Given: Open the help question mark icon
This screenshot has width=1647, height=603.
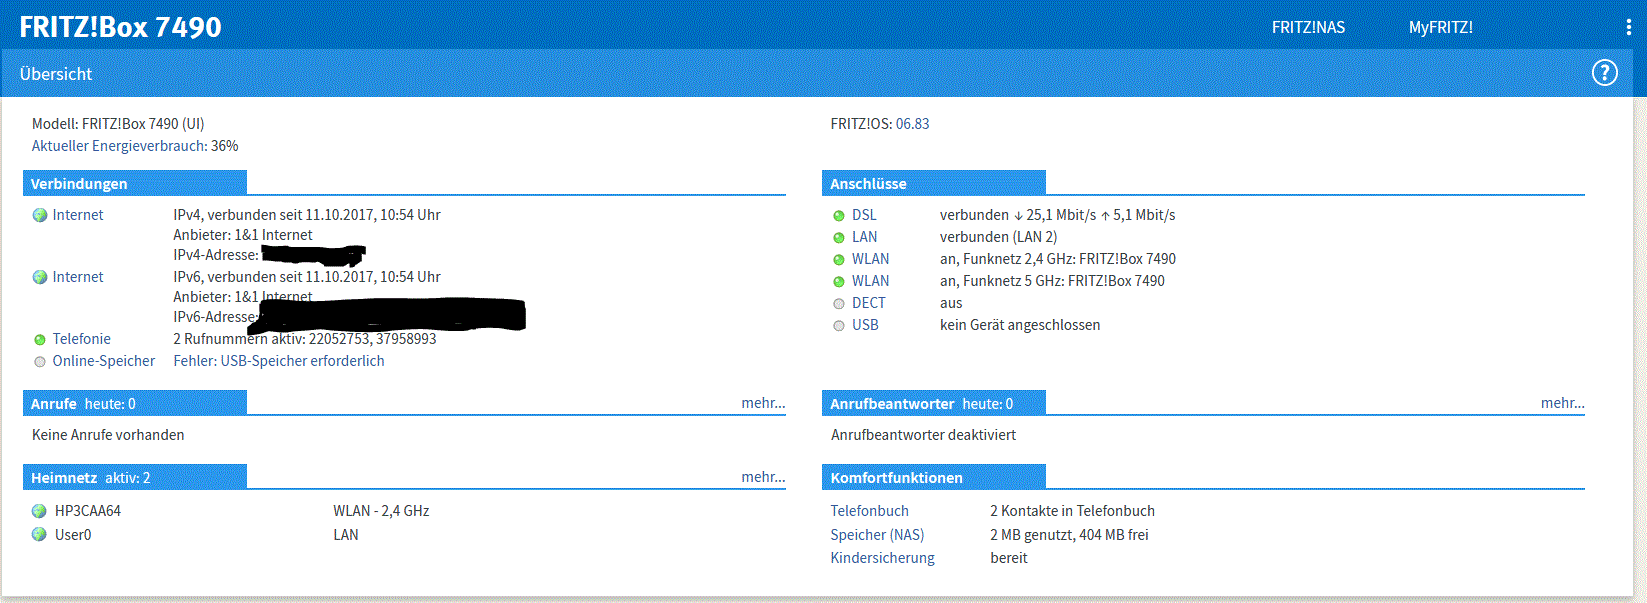Looking at the screenshot, I should (1604, 73).
